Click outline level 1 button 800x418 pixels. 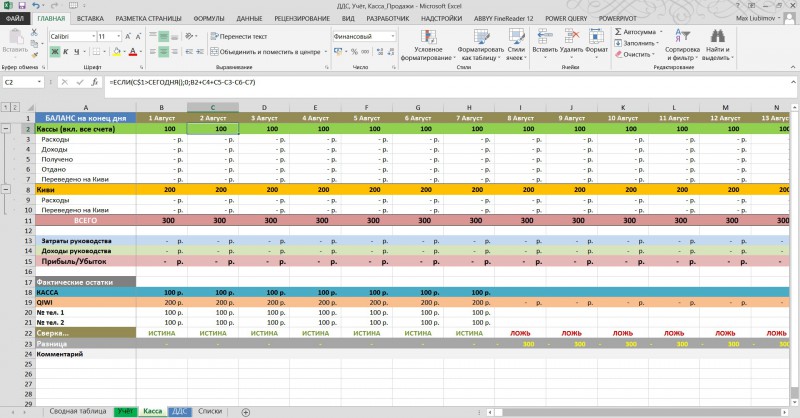point(6,107)
